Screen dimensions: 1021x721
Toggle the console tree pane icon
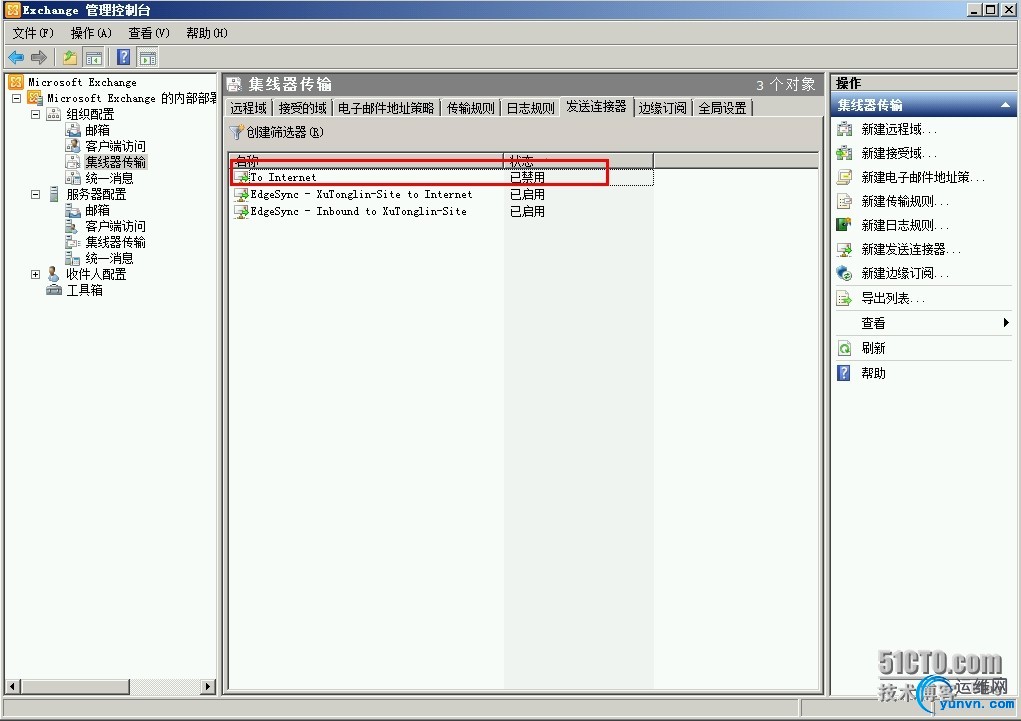pyautogui.click(x=94, y=58)
